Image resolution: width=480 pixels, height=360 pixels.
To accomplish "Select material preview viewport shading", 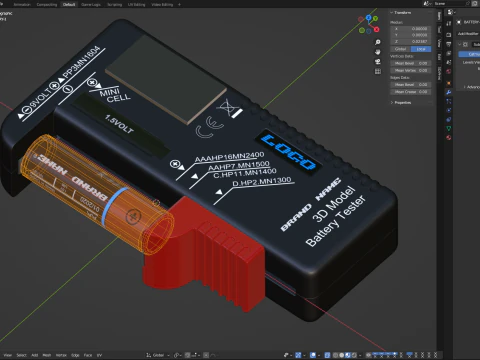I will click(x=348, y=355).
